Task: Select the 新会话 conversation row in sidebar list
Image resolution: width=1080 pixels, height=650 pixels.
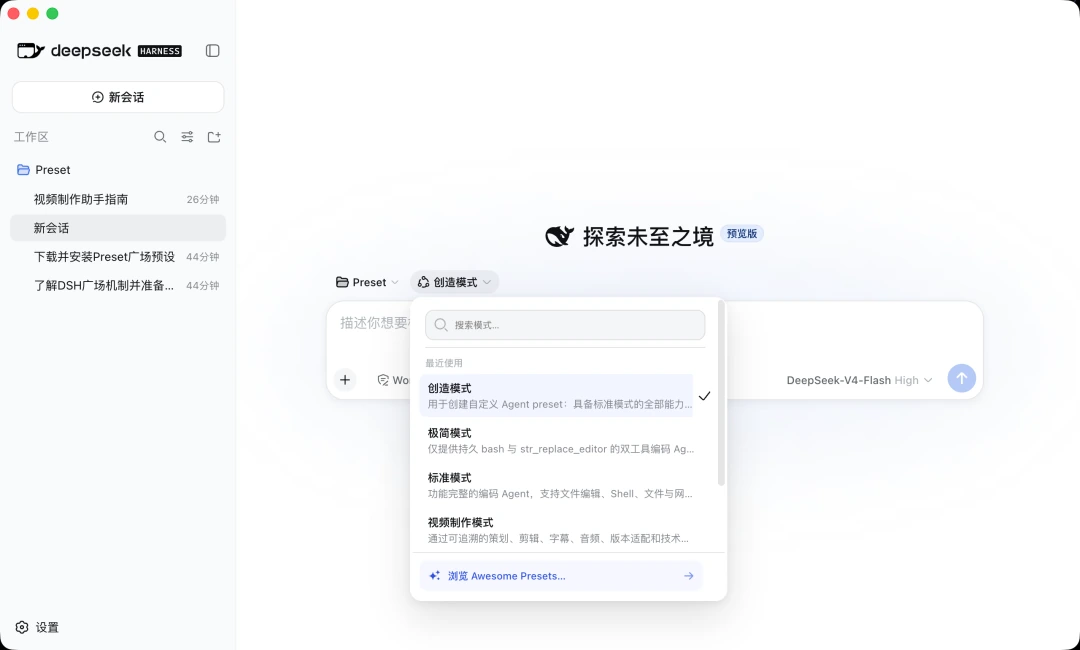Action: [118, 228]
